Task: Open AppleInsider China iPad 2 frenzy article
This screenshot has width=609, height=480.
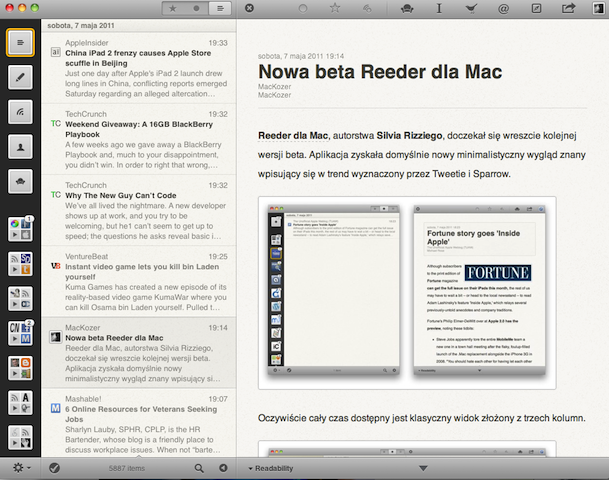Action: (139, 68)
